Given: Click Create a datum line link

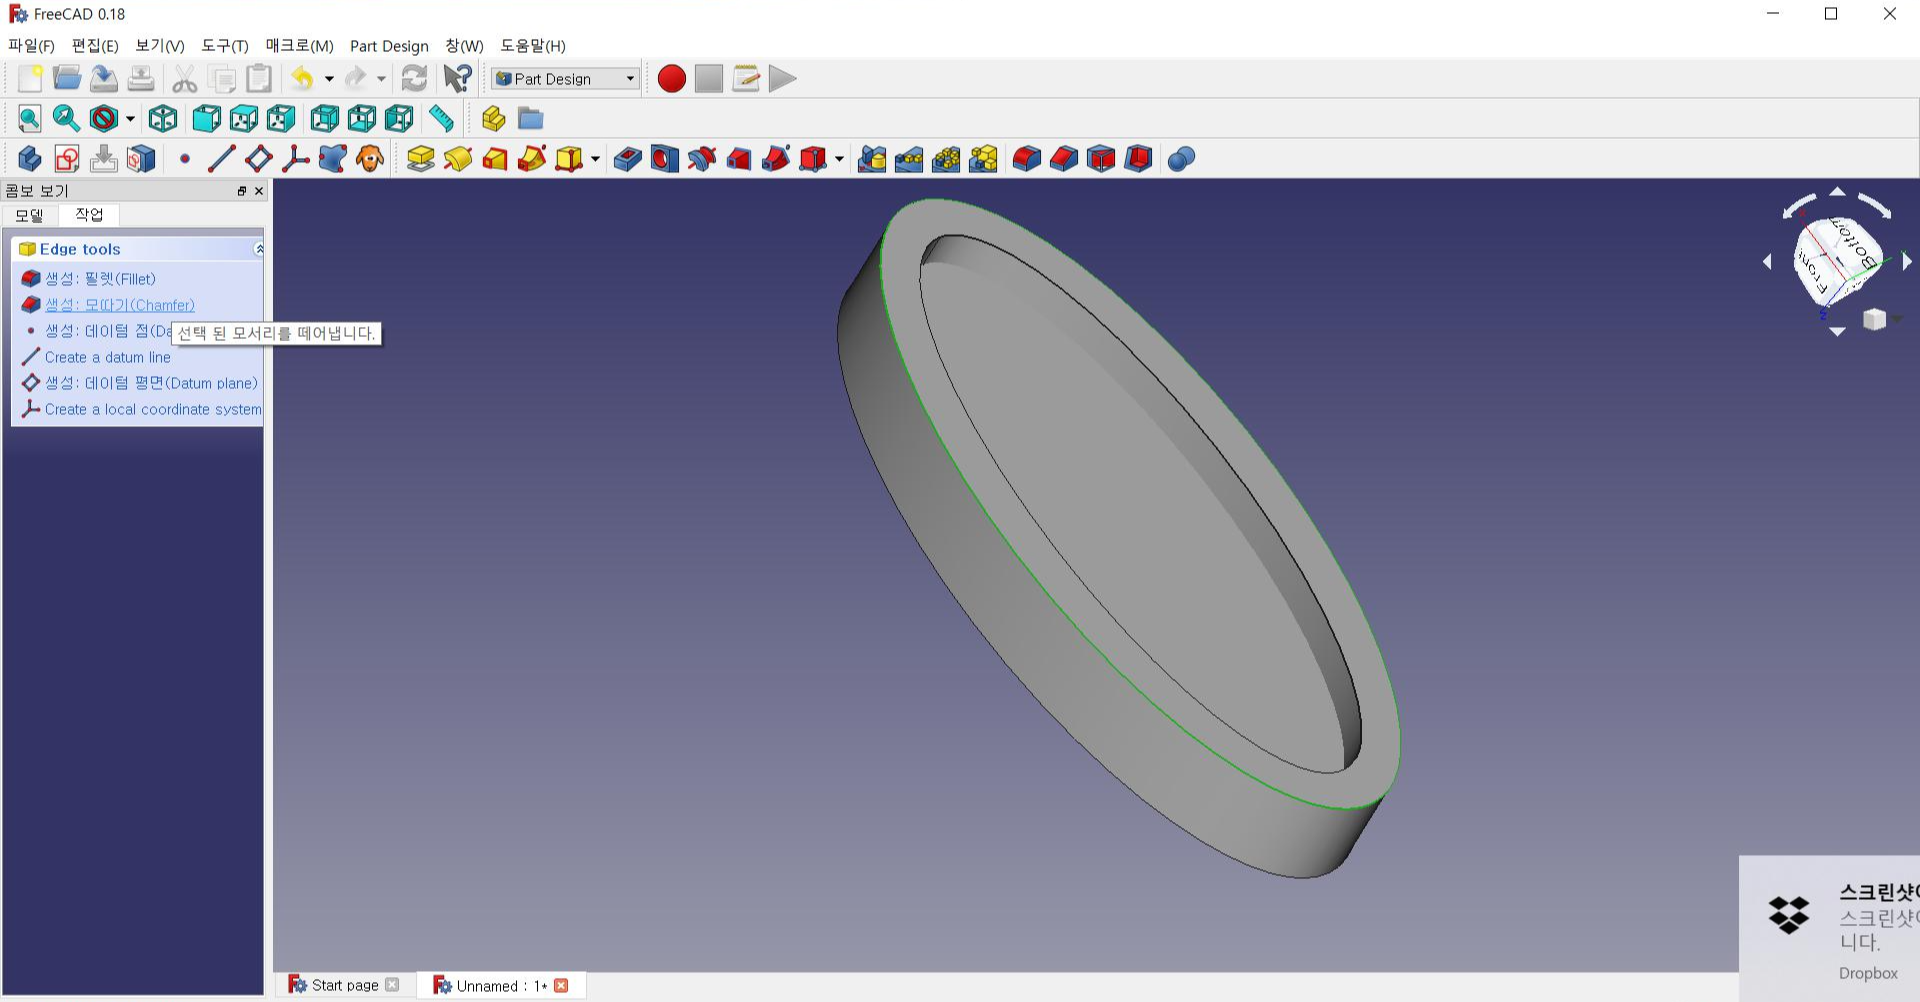Looking at the screenshot, I should pos(108,357).
